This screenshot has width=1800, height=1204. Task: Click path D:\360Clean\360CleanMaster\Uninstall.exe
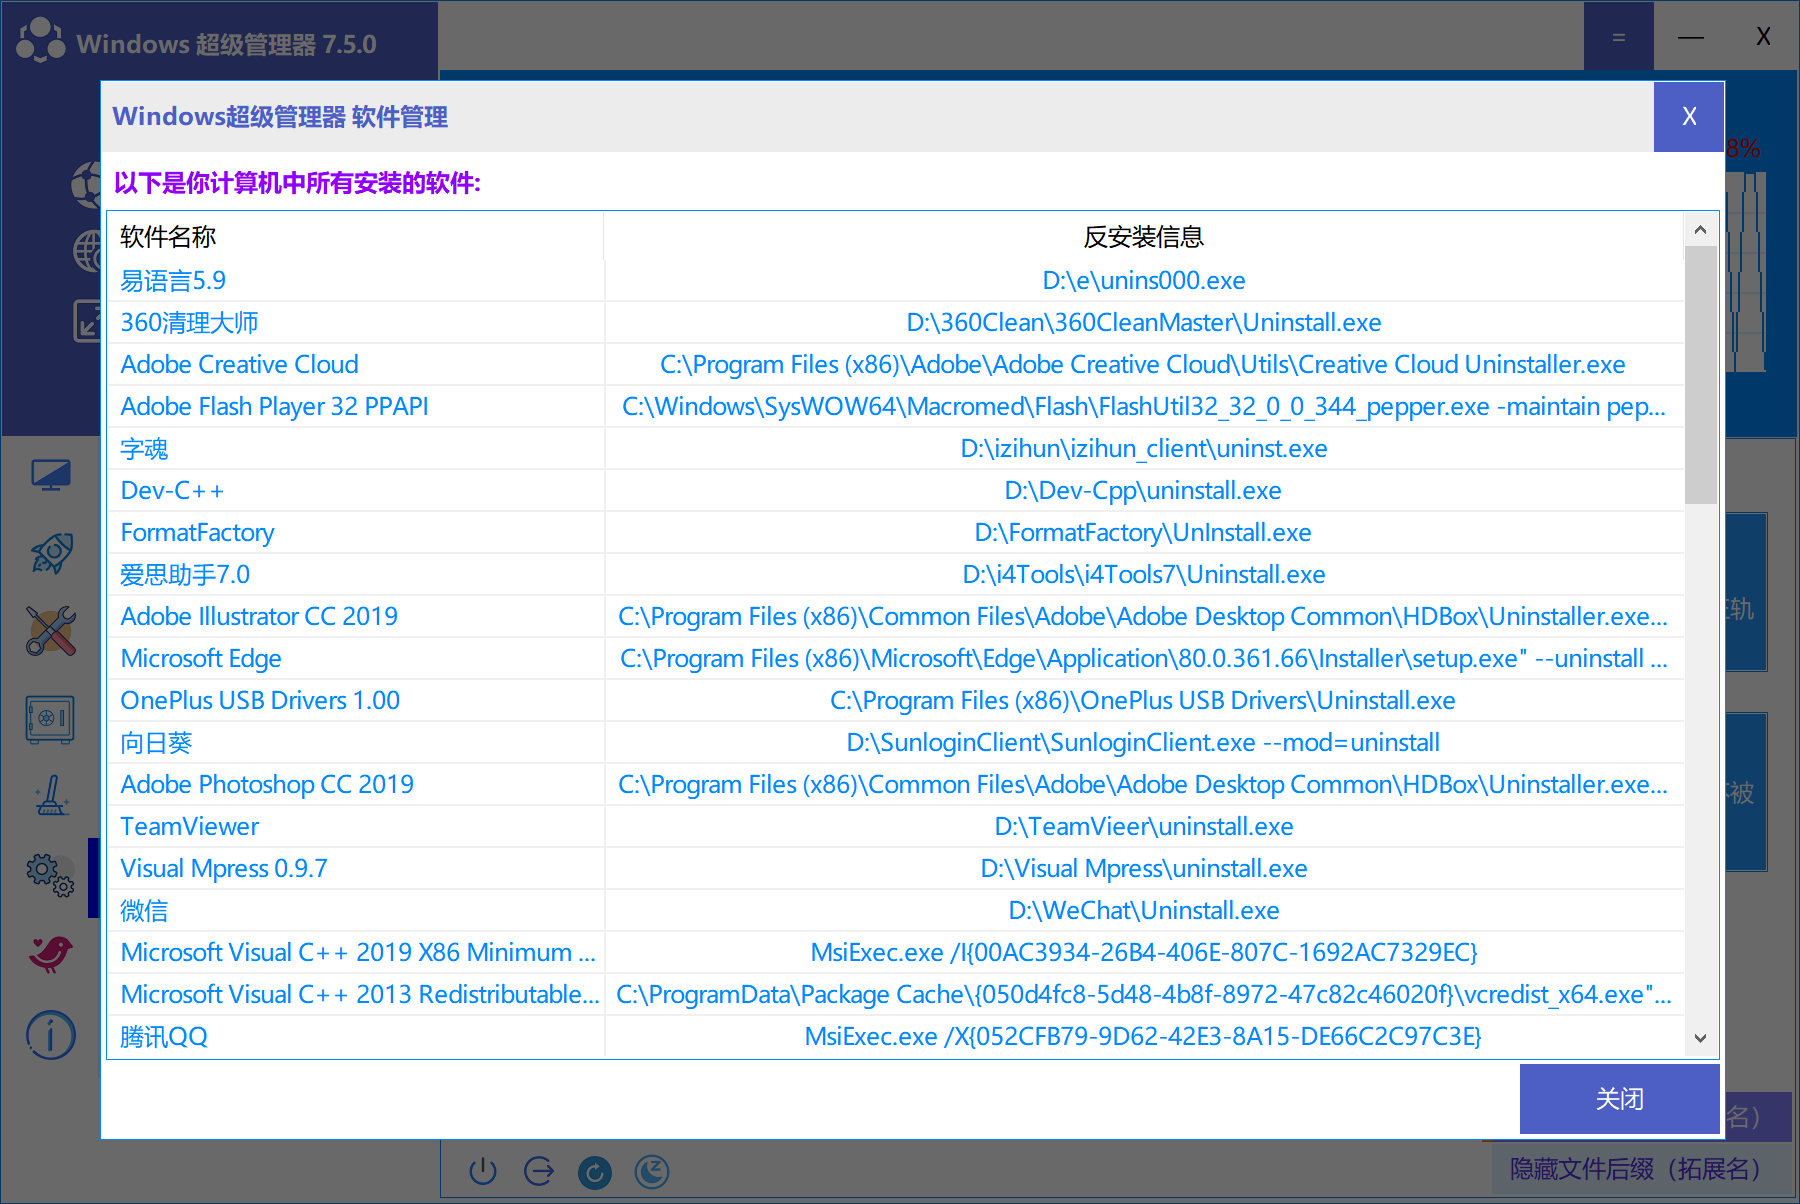1144,322
